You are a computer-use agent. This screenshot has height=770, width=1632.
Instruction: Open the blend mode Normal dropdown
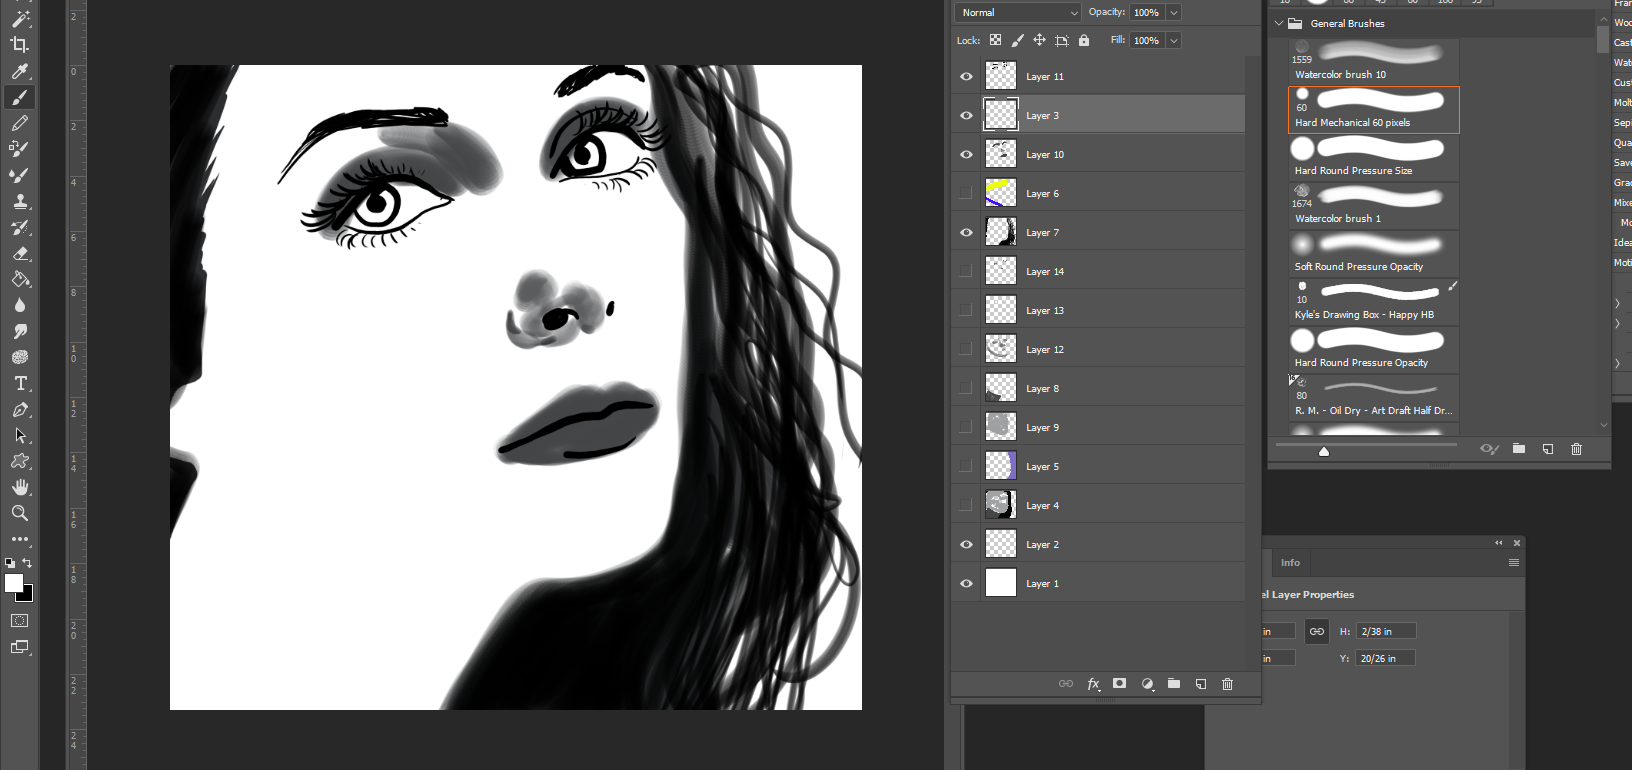coord(1018,13)
